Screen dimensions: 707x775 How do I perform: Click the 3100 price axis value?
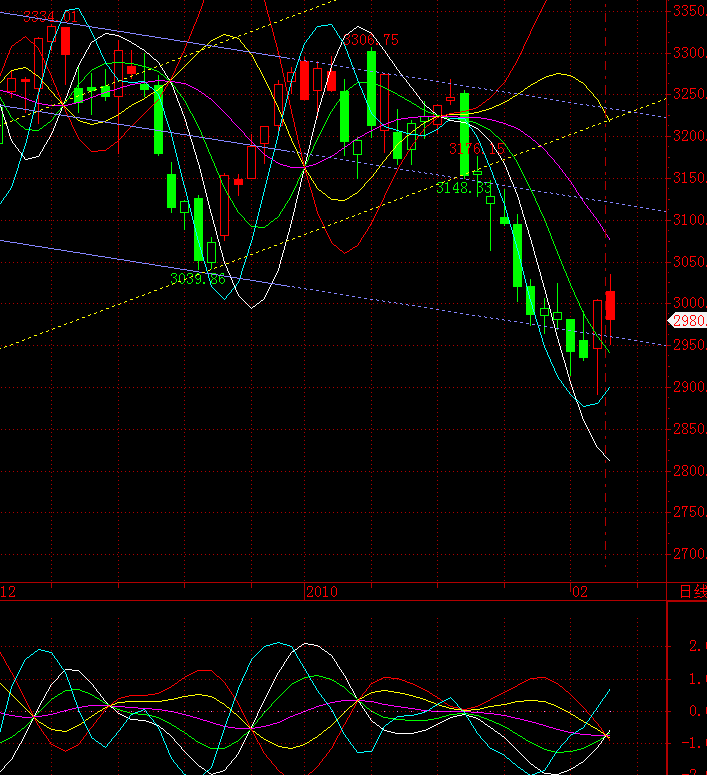(x=690, y=220)
